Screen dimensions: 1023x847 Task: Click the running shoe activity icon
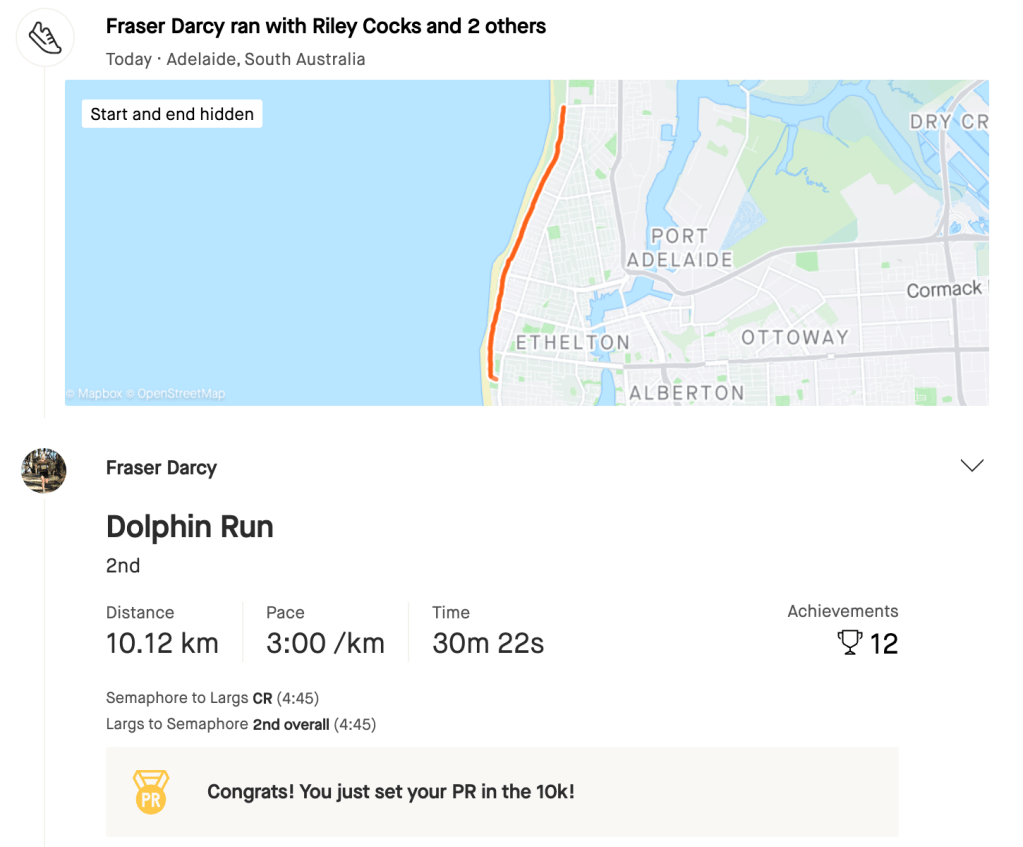[45, 39]
